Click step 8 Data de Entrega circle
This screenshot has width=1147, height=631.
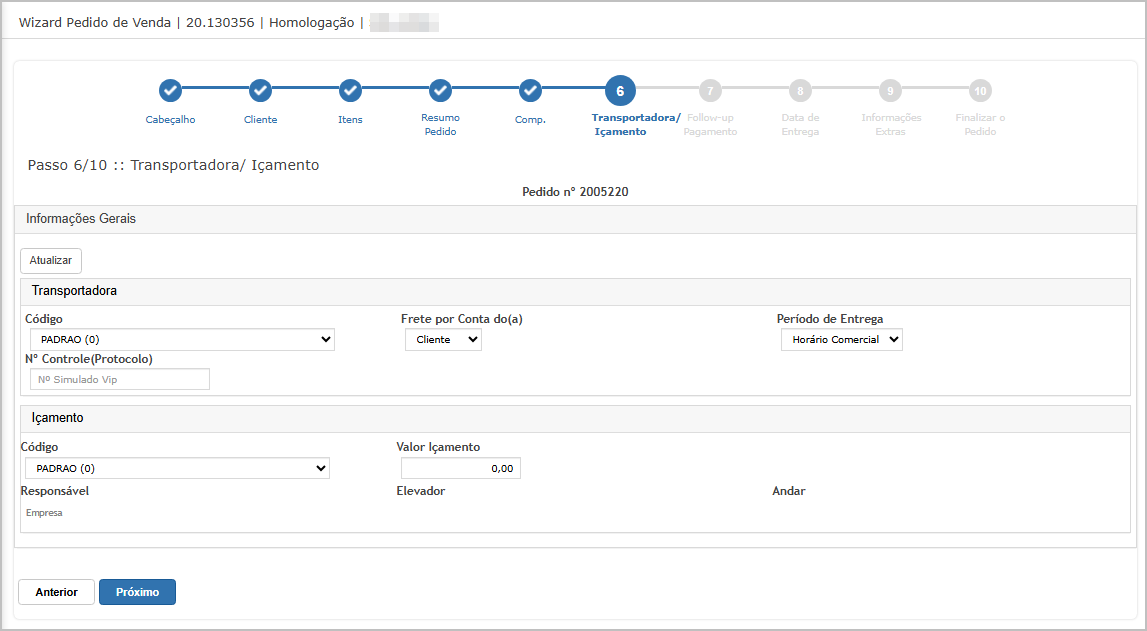pos(800,91)
